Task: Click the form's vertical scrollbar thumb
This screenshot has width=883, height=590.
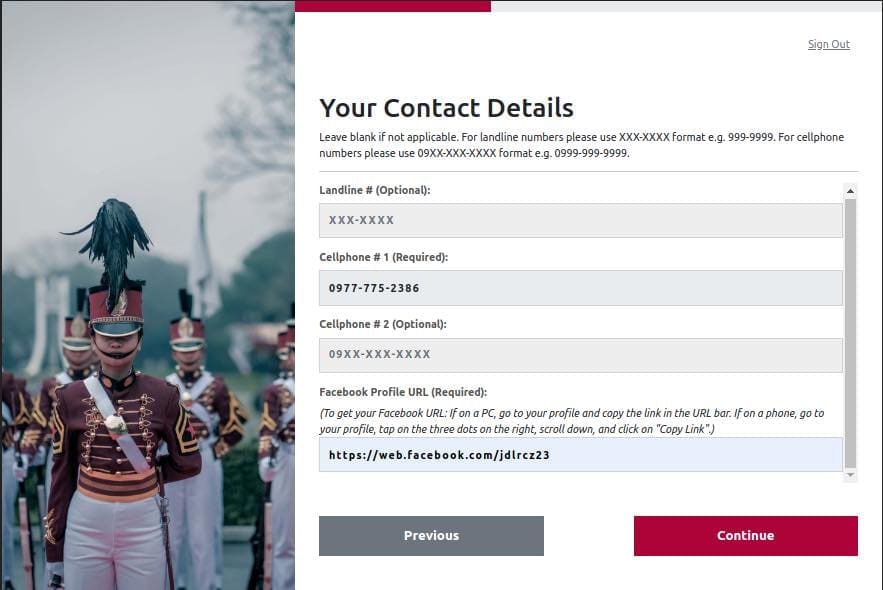Action: coord(851,330)
